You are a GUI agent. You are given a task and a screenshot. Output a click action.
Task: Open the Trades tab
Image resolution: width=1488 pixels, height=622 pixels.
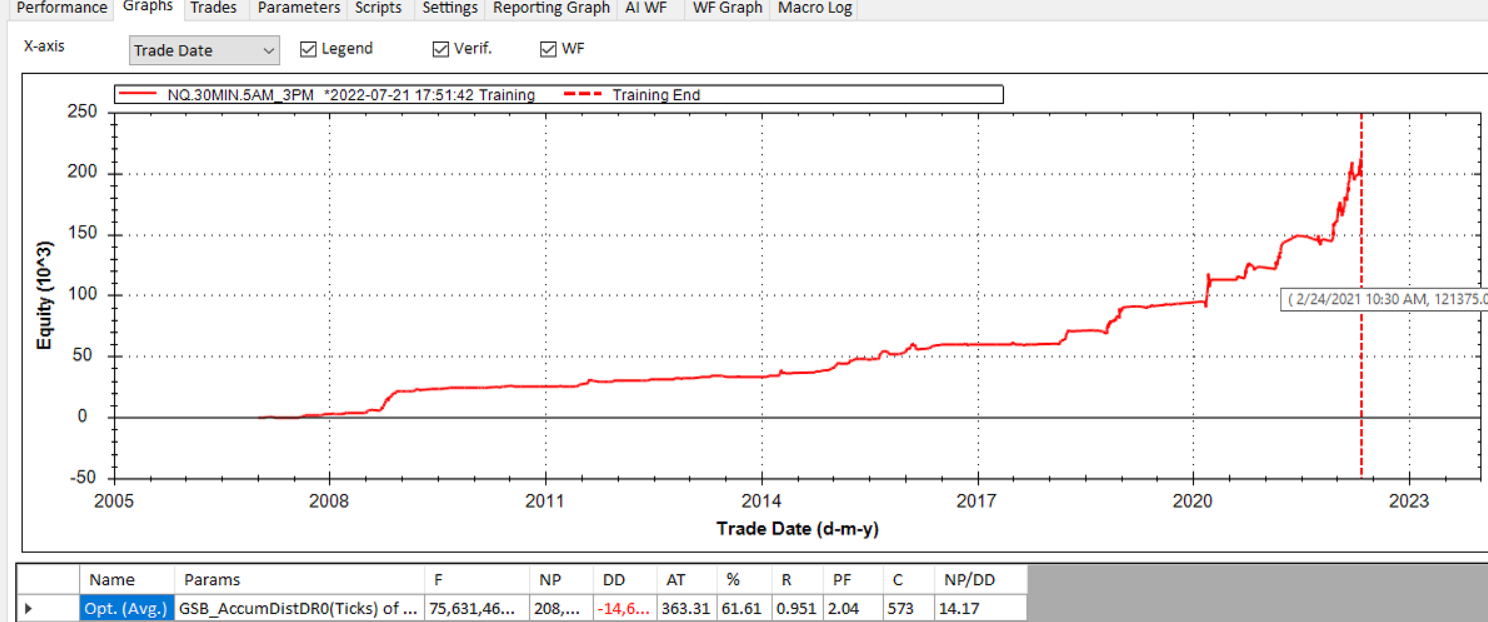click(213, 8)
